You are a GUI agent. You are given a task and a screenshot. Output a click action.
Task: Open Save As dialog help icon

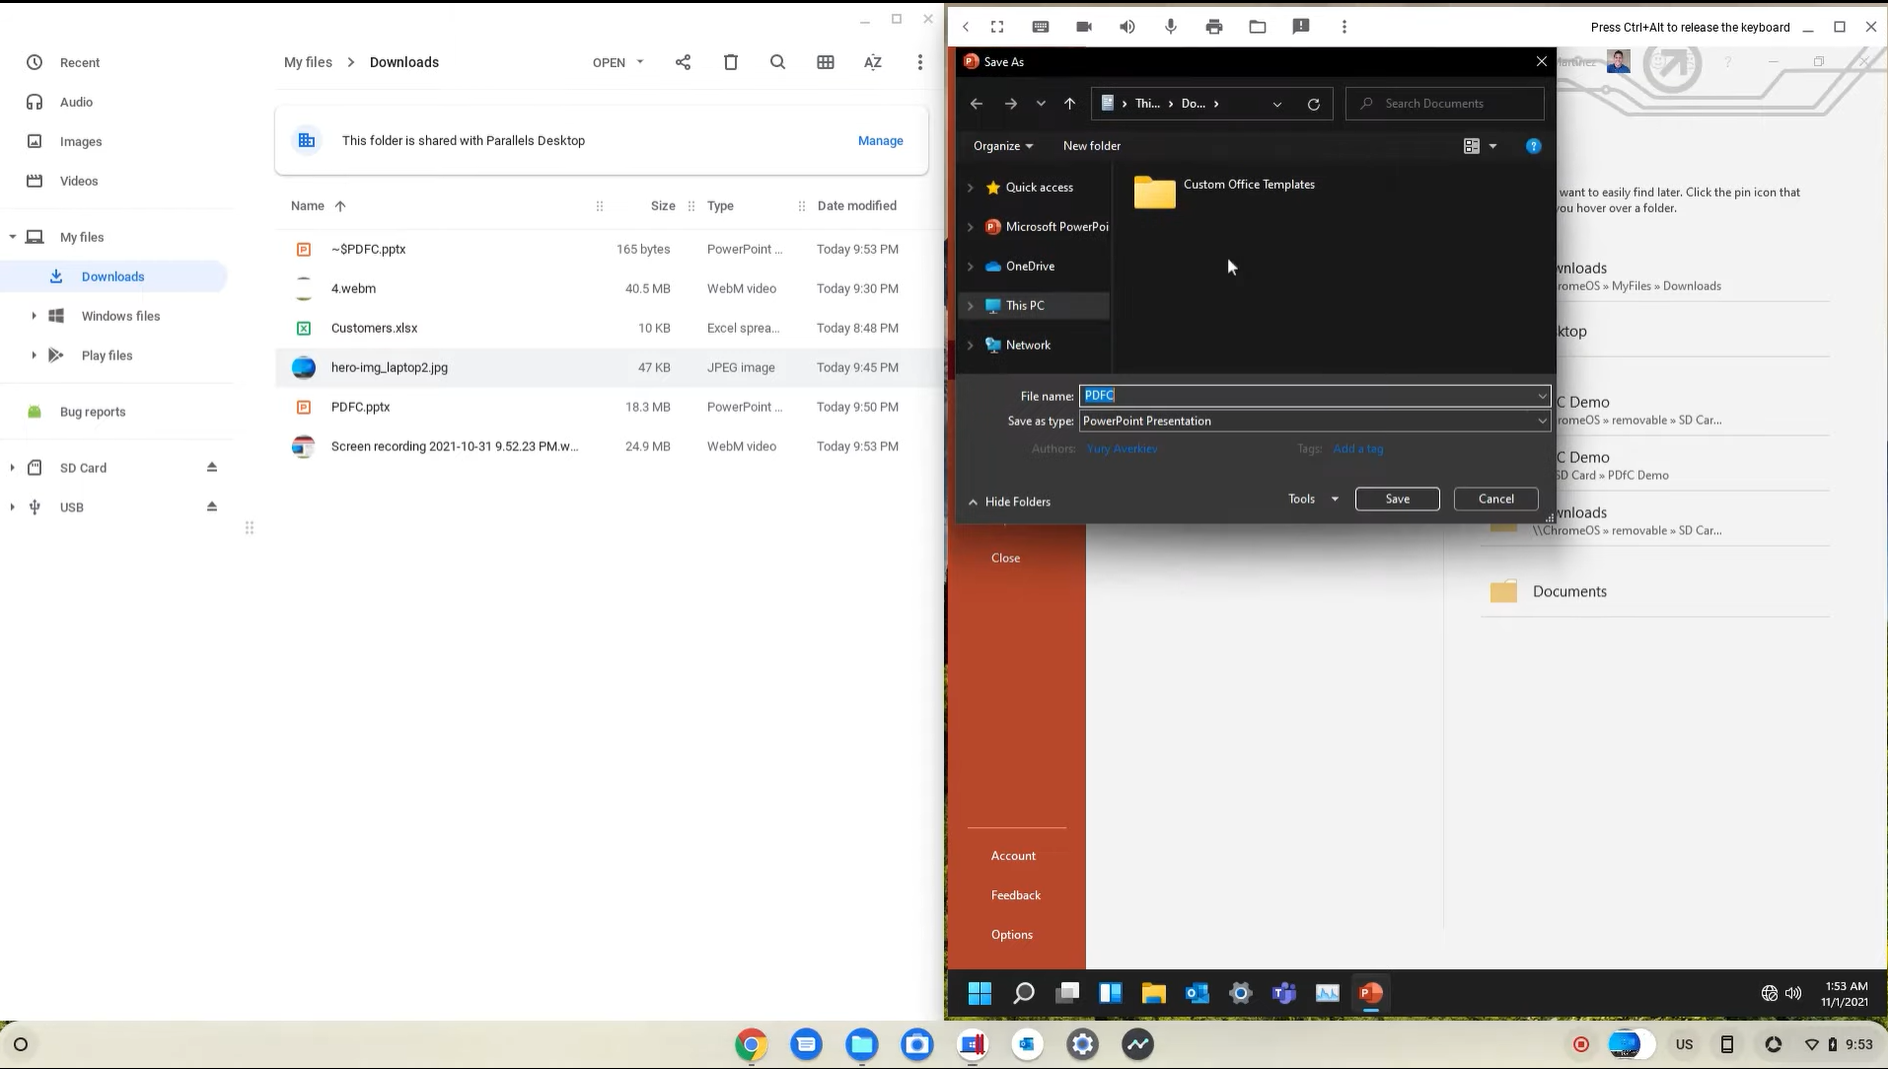pyautogui.click(x=1534, y=146)
